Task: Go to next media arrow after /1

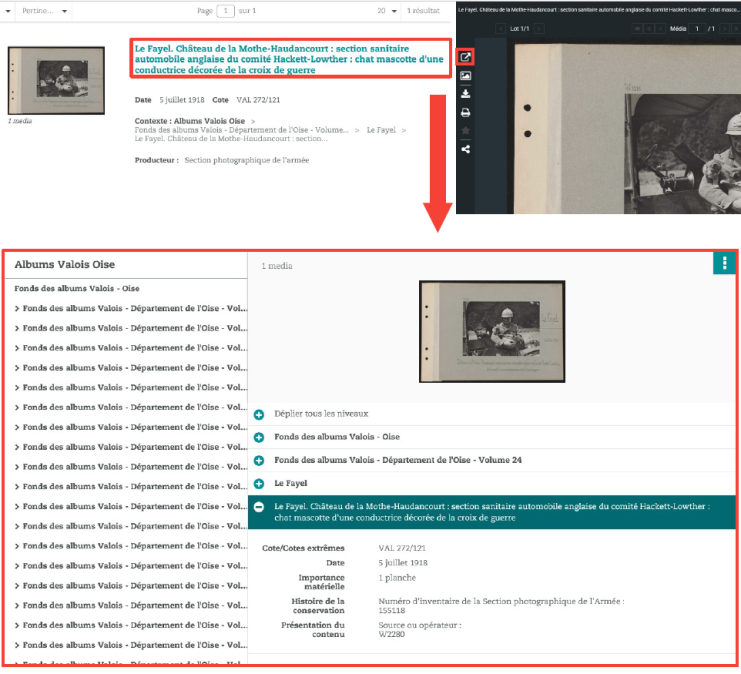Action: pyautogui.click(x=724, y=29)
